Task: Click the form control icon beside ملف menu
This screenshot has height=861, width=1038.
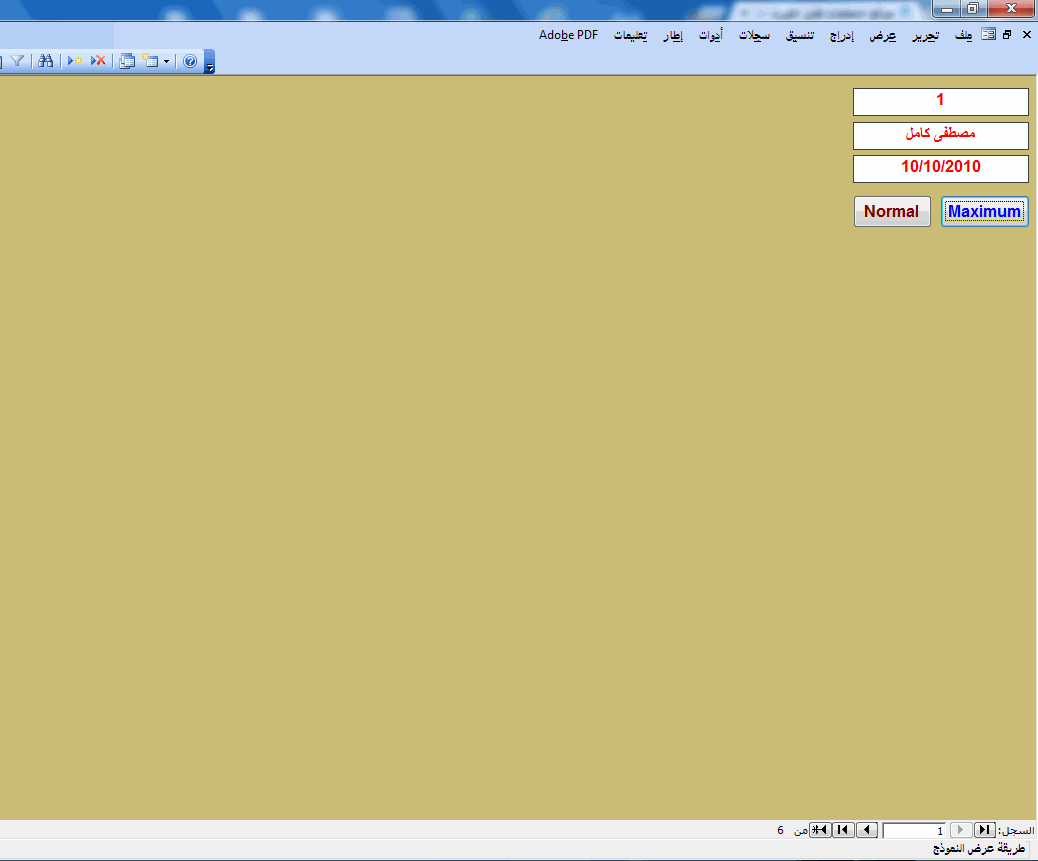Action: tap(988, 34)
